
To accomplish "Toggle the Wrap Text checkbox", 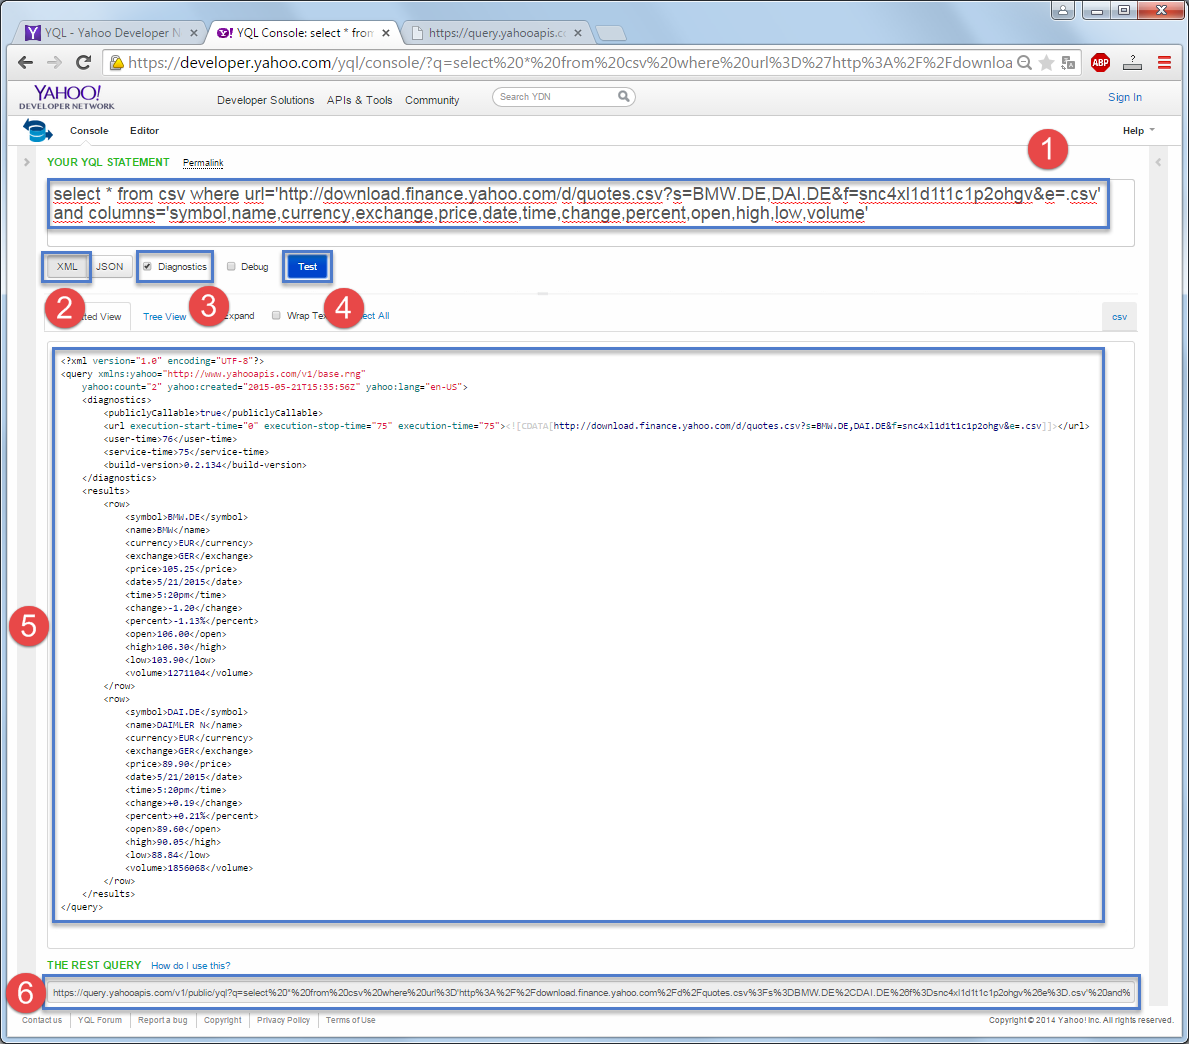I will point(276,315).
